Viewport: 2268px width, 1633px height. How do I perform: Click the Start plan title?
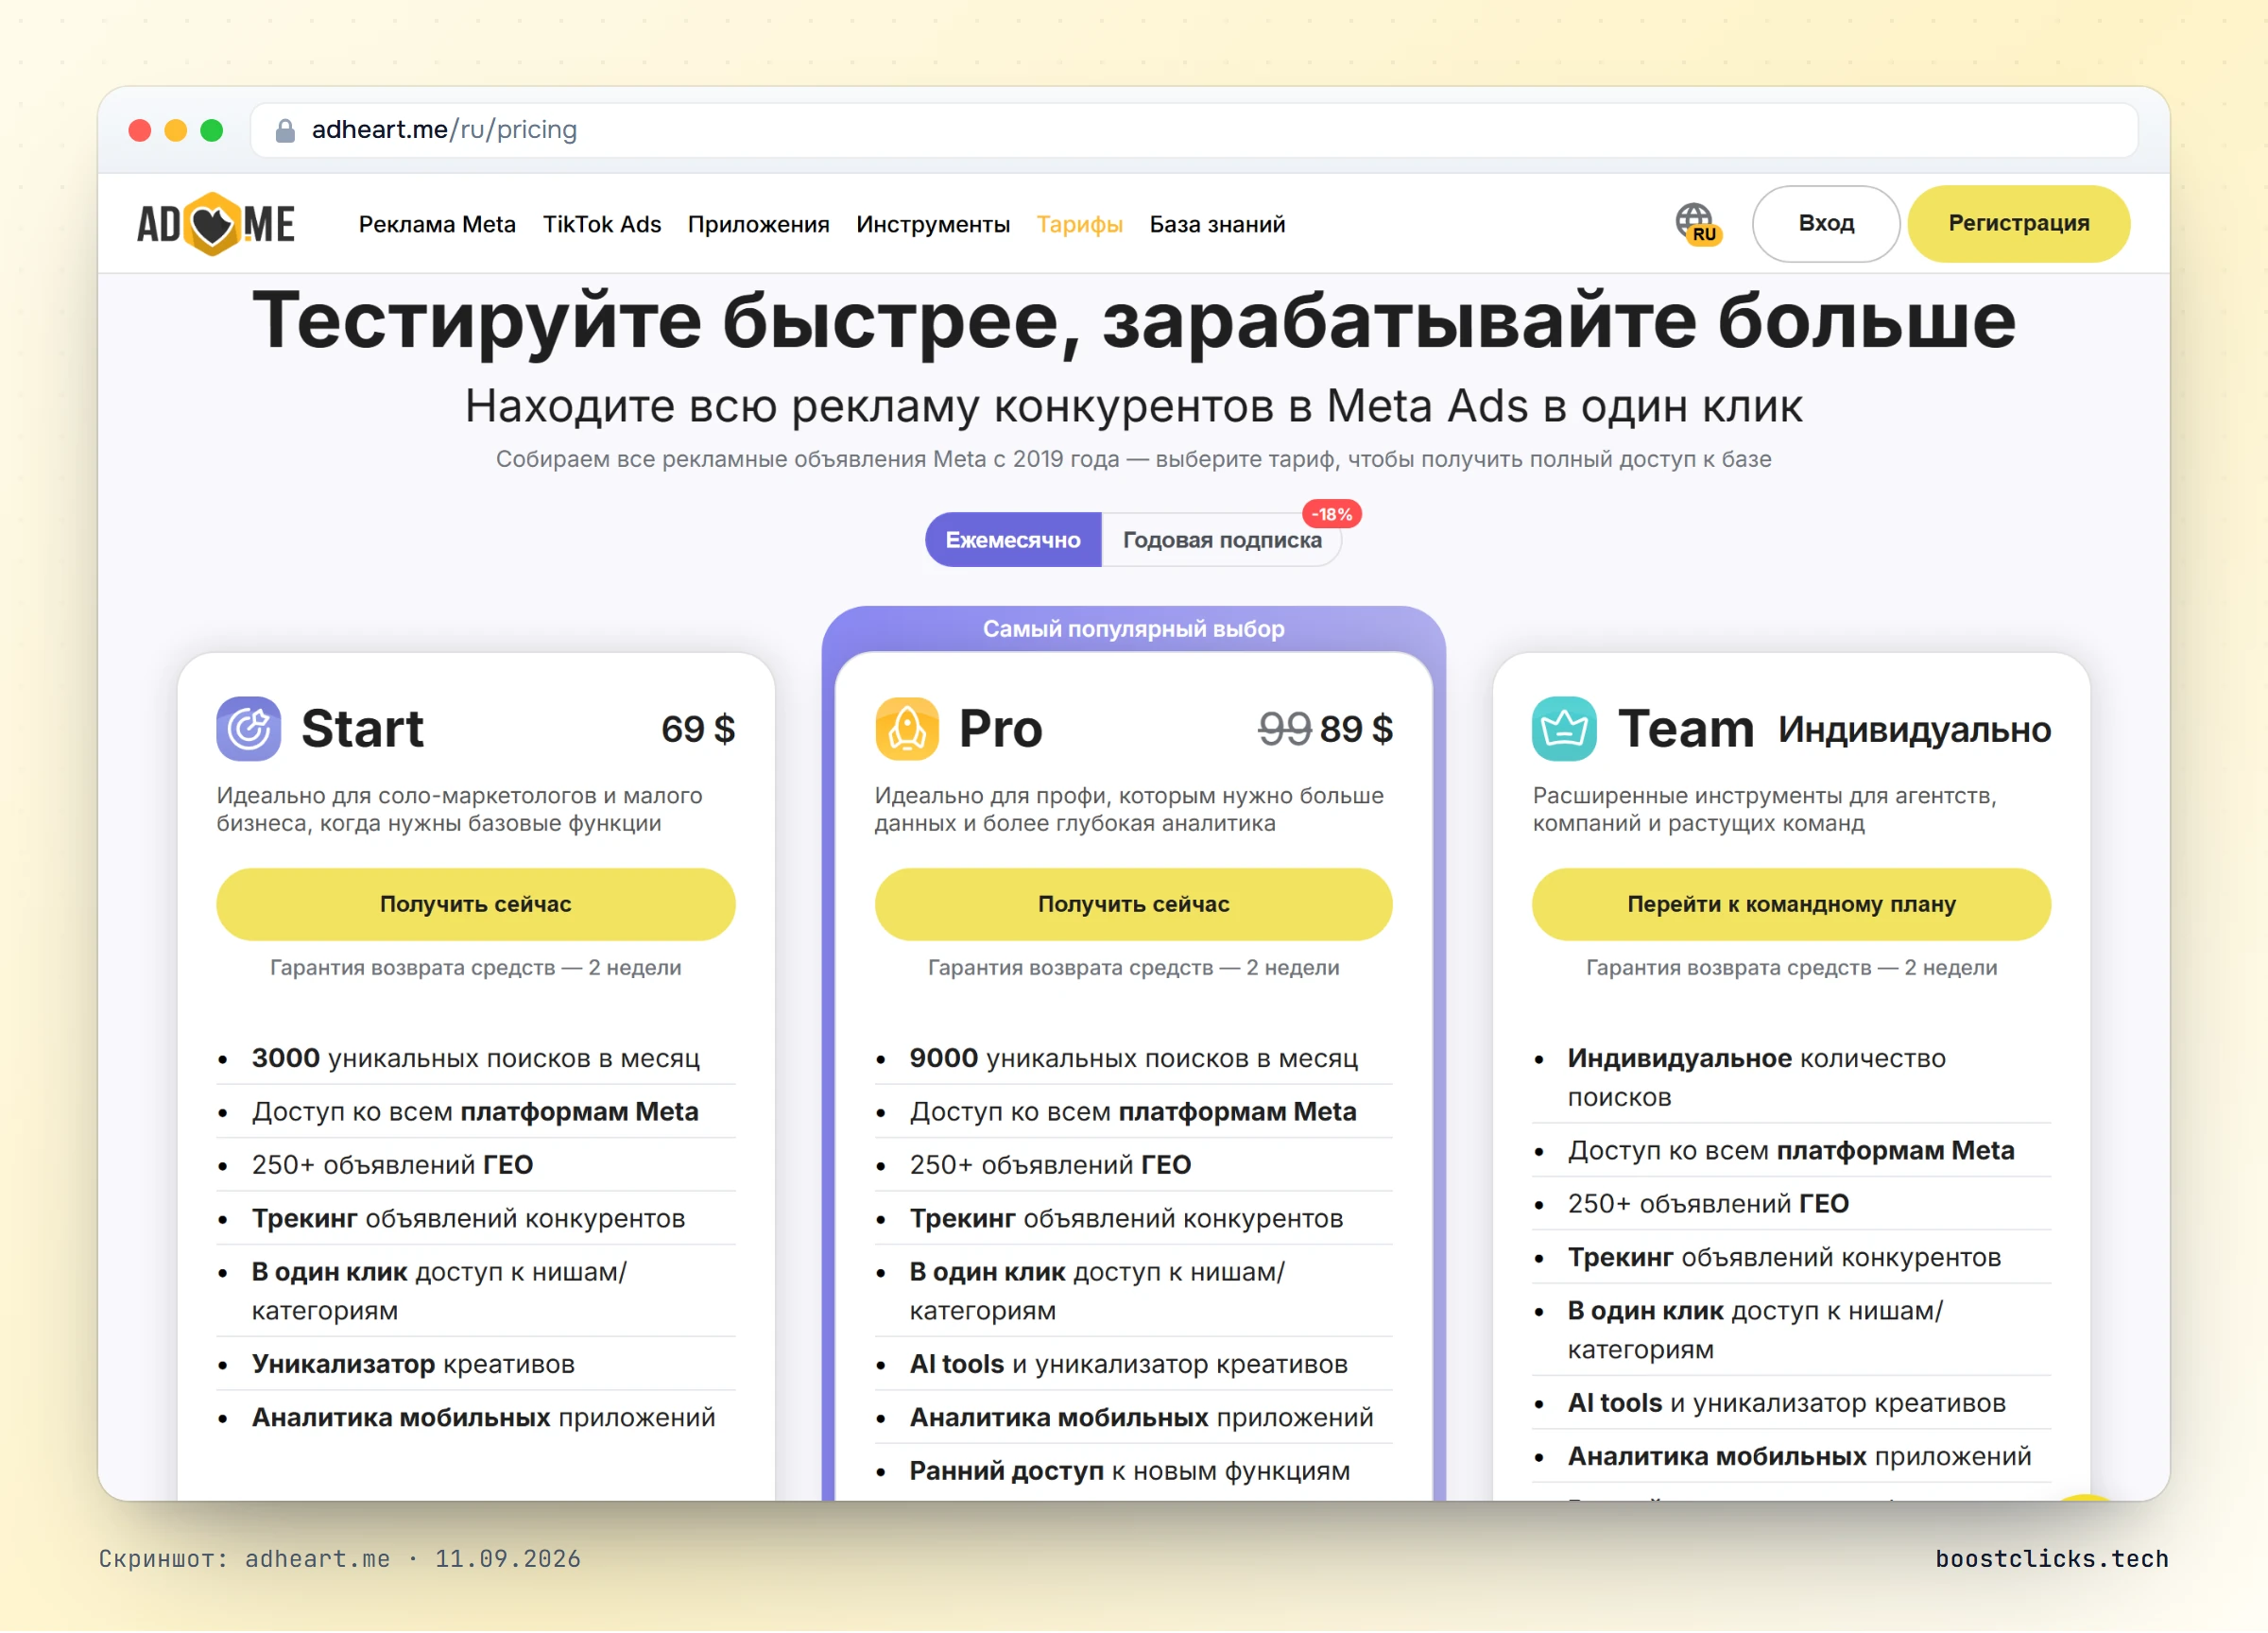pos(362,728)
